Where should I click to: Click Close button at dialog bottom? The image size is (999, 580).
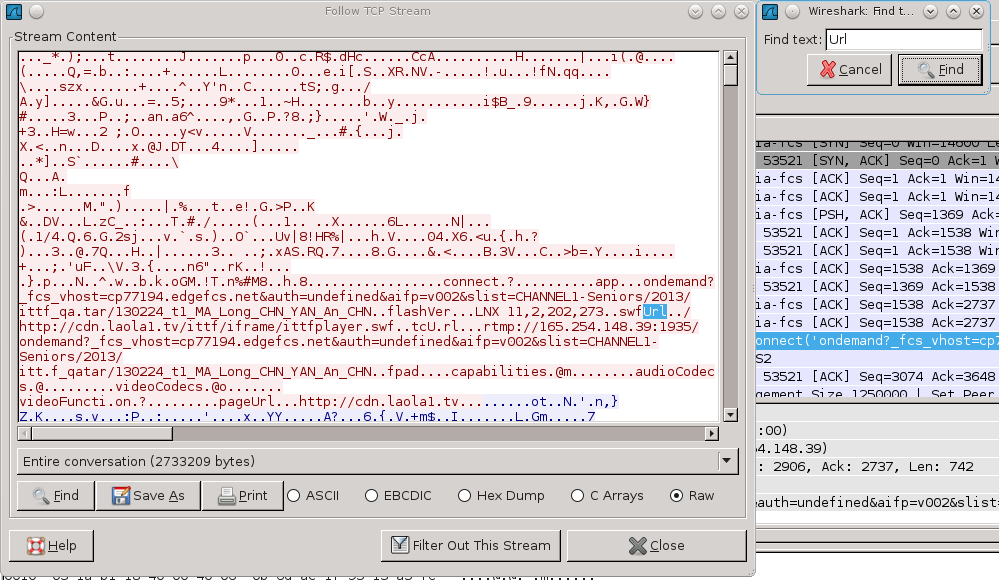click(x=656, y=546)
